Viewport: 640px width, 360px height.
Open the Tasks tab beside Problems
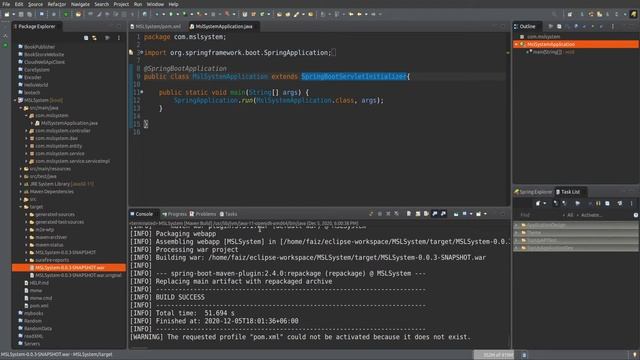click(229, 214)
